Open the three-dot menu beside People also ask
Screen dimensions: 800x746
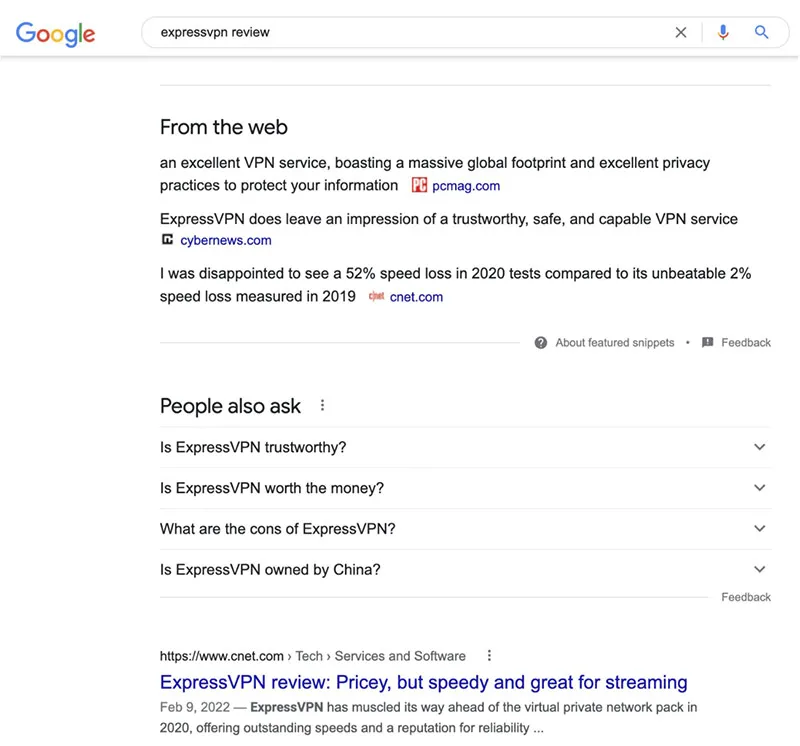(x=322, y=404)
